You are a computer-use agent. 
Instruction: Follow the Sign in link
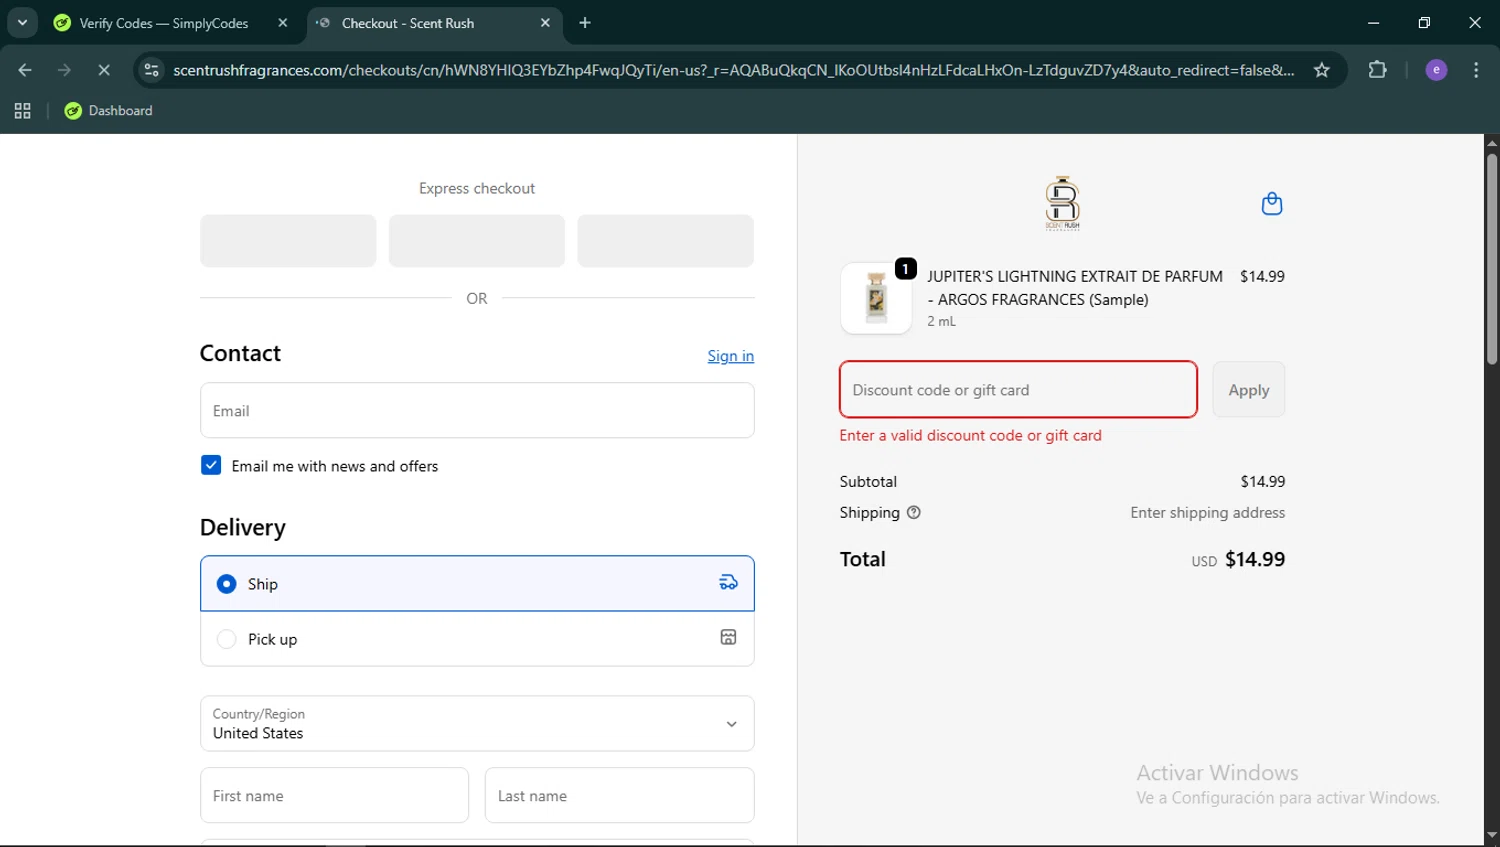[731, 356]
